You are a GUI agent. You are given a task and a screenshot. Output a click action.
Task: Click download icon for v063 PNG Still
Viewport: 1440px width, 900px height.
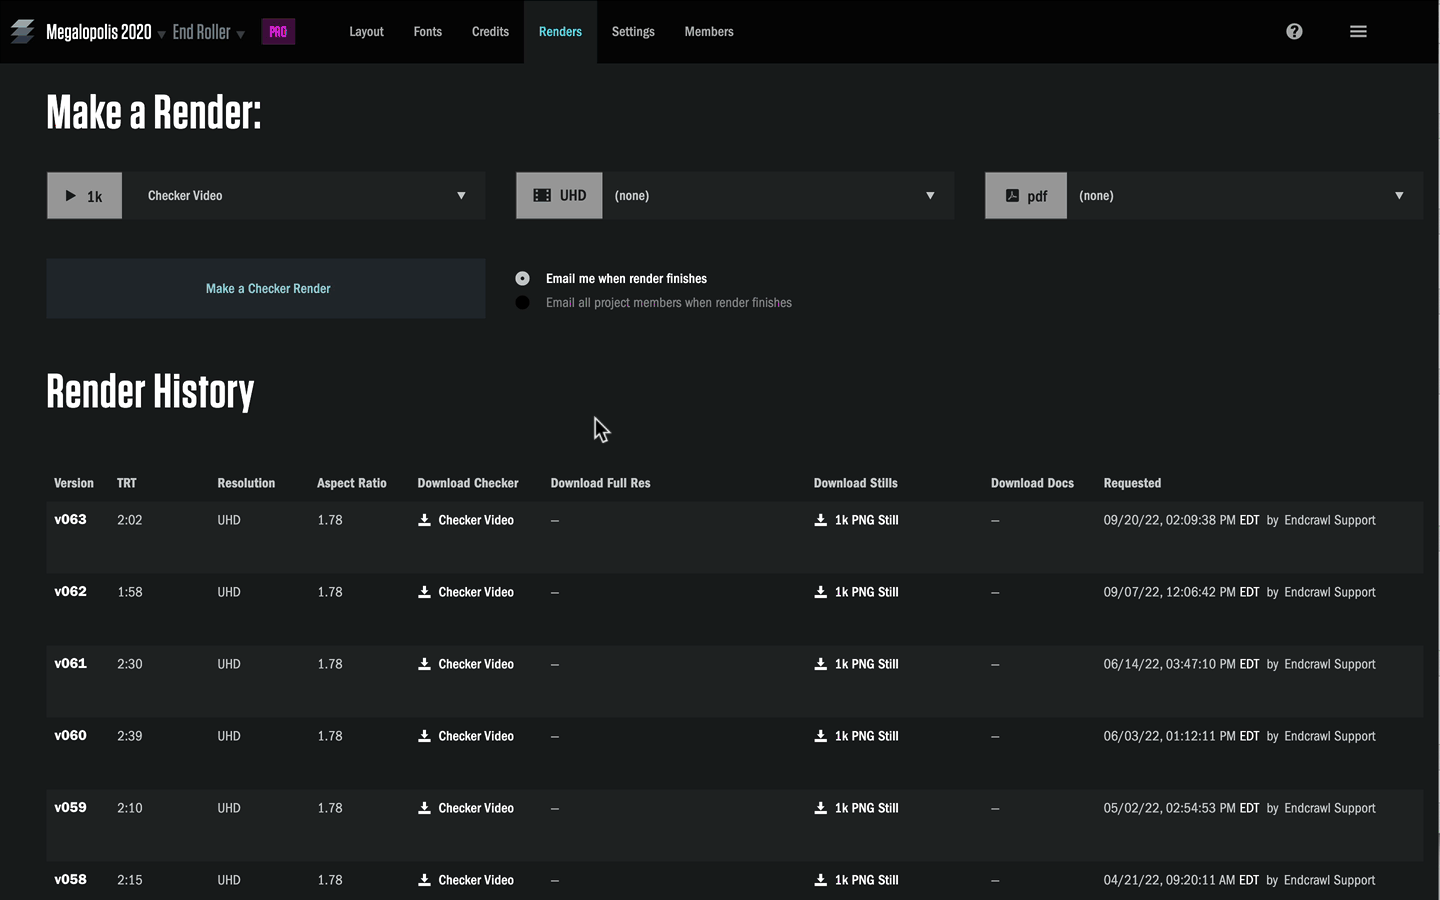click(x=821, y=520)
